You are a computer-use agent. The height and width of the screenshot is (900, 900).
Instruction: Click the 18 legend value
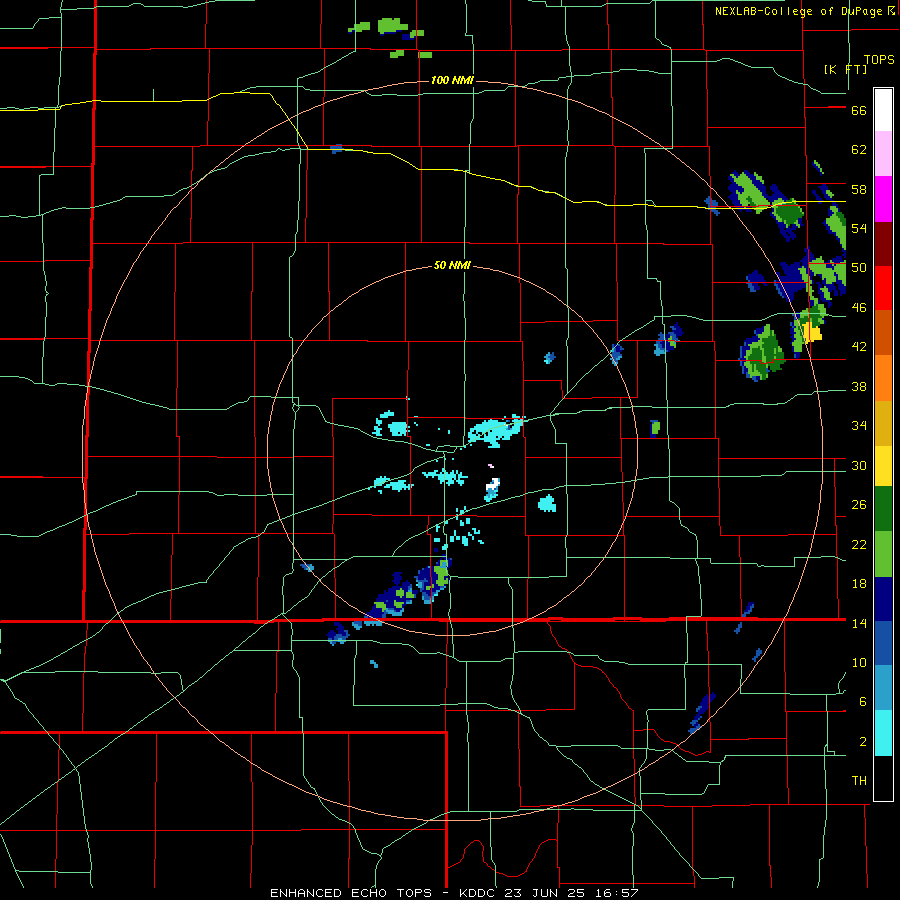859,584
